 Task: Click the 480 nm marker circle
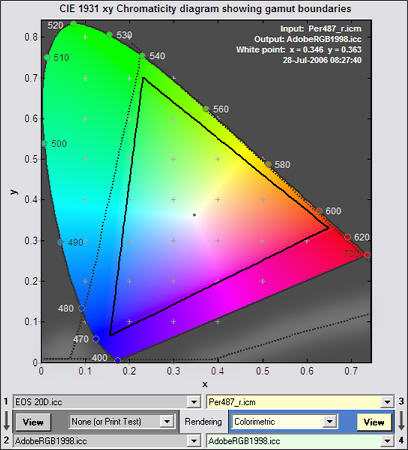click(x=82, y=308)
